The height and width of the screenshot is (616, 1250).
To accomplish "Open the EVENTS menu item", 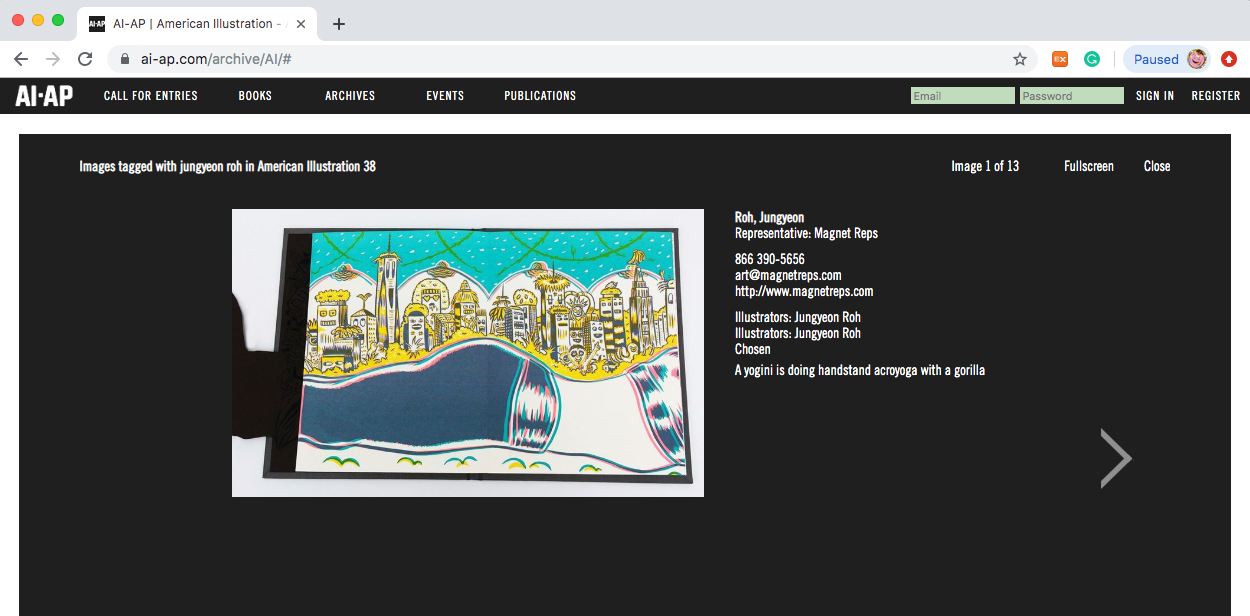I will pos(445,96).
